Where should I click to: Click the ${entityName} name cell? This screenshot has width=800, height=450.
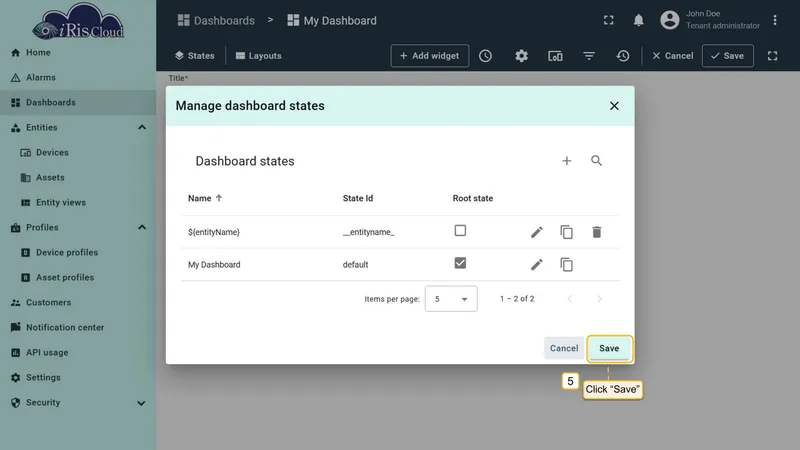pyautogui.click(x=214, y=232)
